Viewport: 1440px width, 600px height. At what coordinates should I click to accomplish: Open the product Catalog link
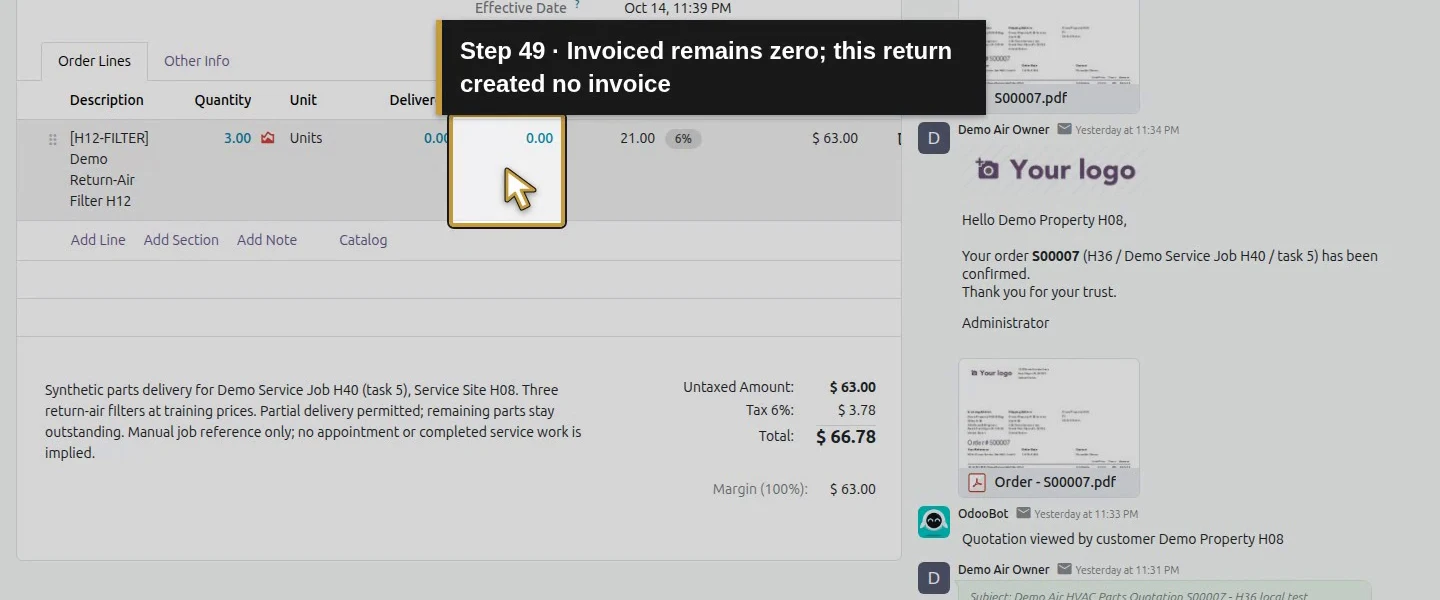click(363, 240)
